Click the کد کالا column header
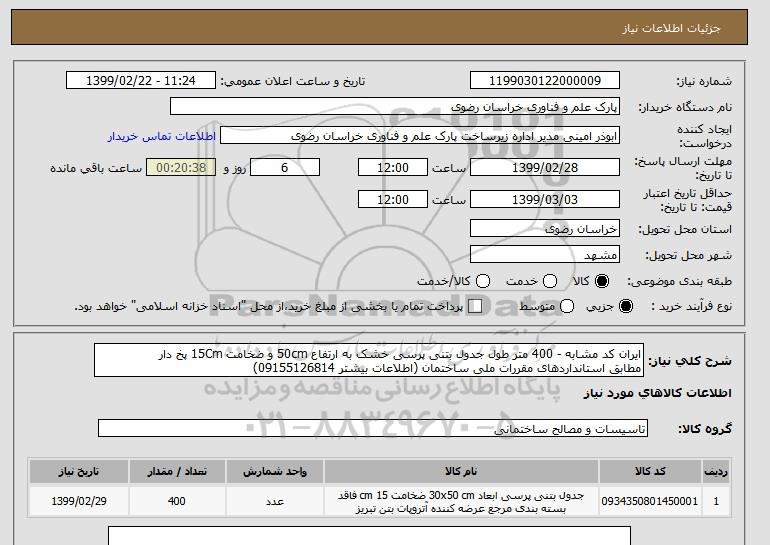The image size is (770, 545). [x=650, y=471]
